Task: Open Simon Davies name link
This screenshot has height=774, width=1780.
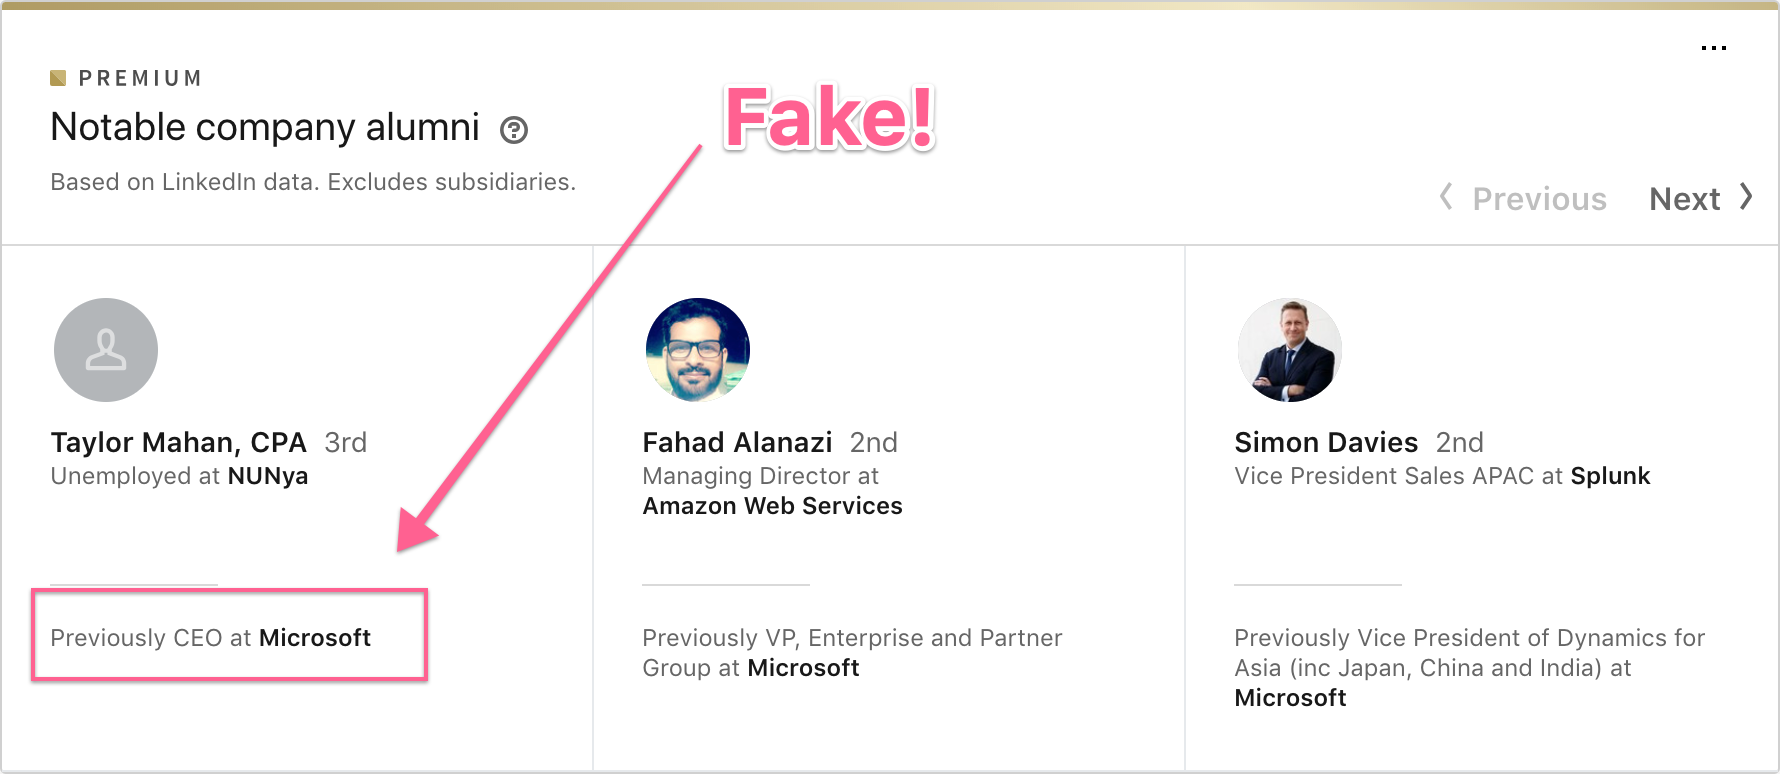Action: 1326,442
